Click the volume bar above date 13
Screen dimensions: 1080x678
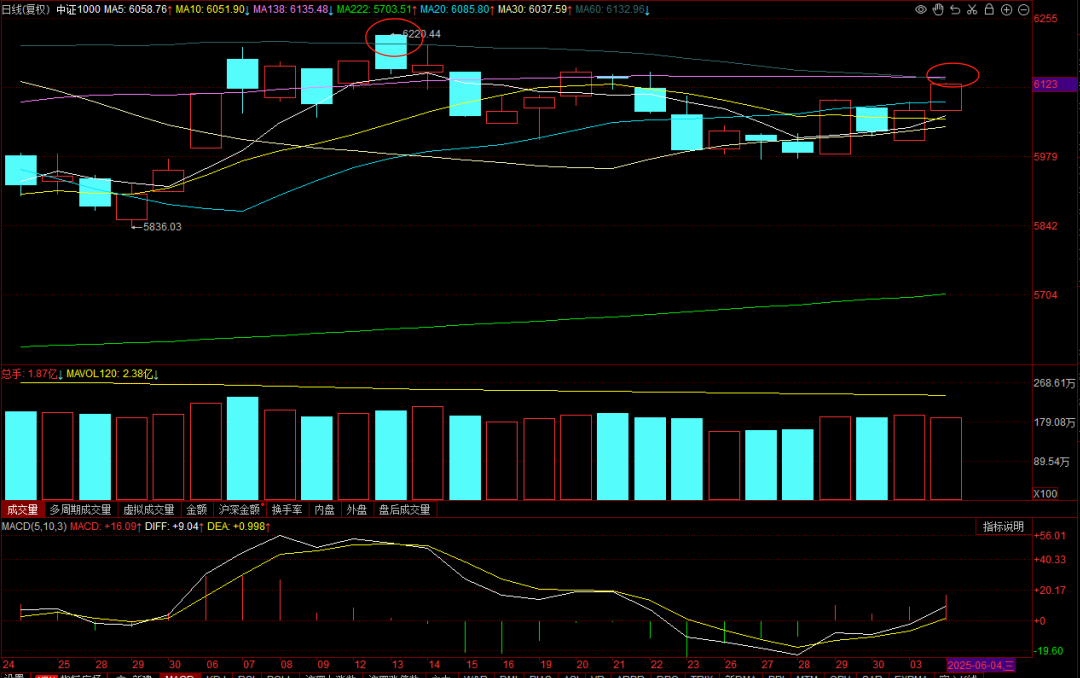(391, 455)
